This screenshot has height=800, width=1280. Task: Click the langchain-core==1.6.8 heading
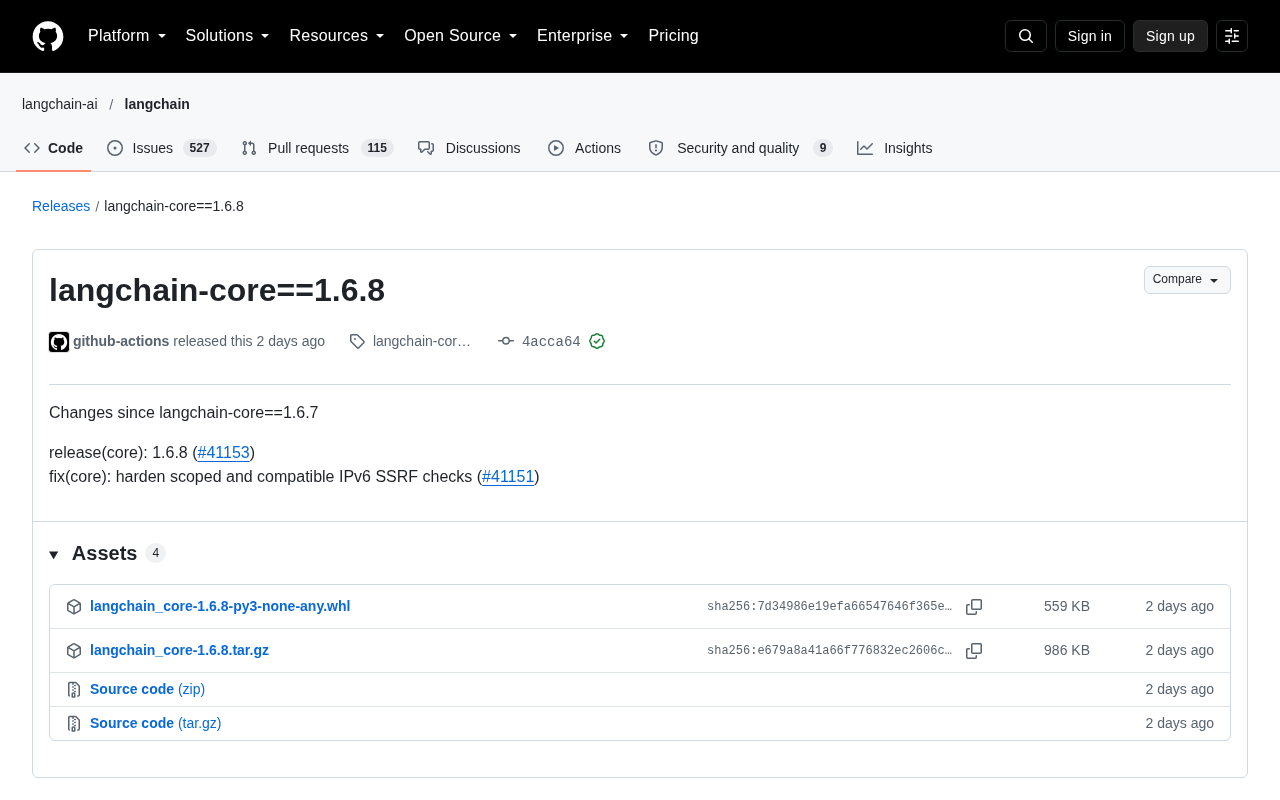click(x=217, y=290)
